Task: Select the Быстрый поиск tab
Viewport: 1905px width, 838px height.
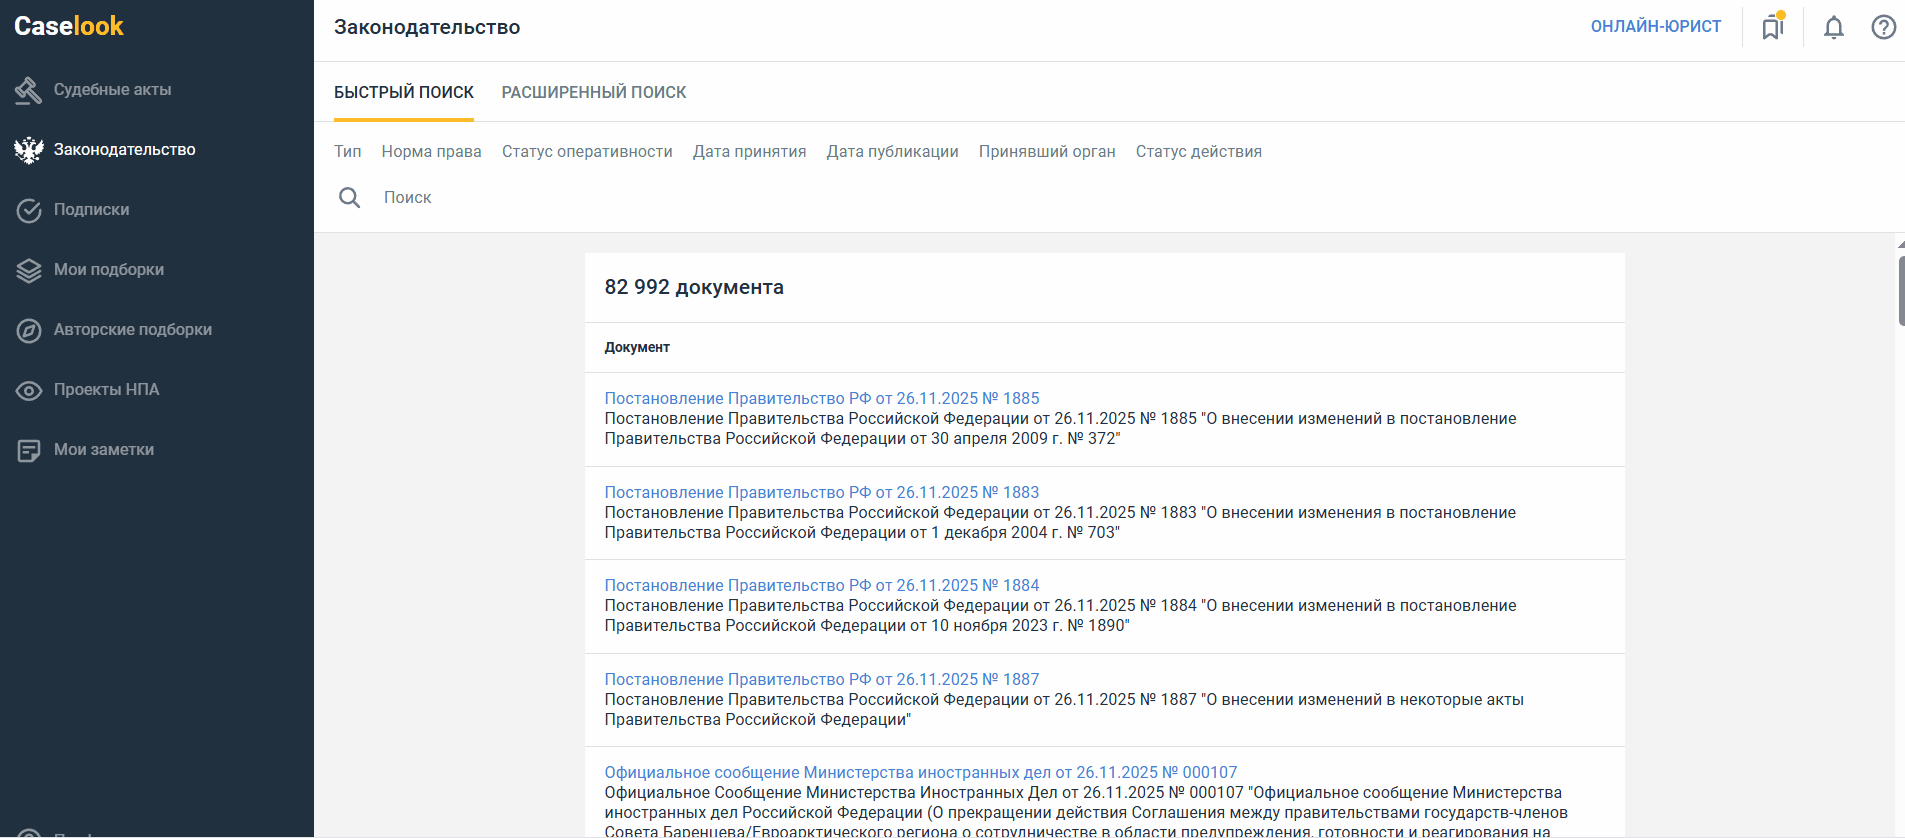Action: coord(403,92)
